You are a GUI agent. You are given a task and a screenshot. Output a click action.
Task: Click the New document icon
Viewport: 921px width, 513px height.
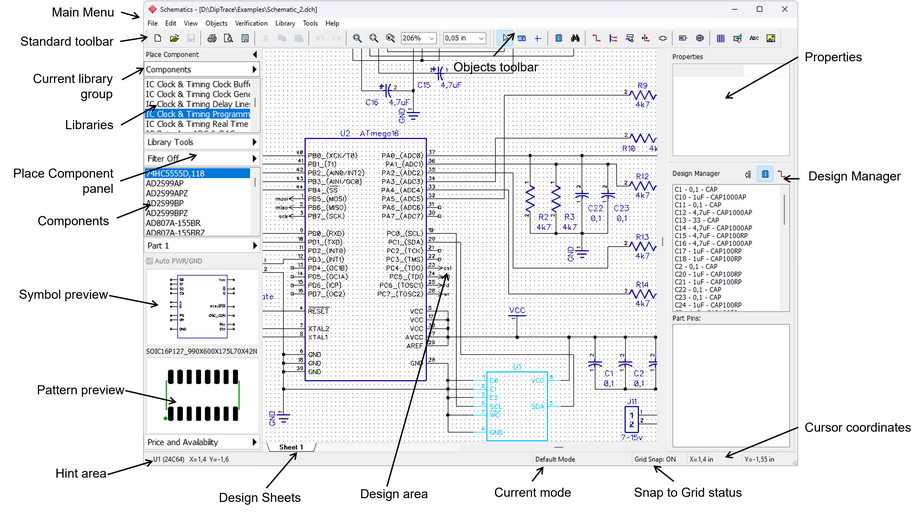[157, 38]
